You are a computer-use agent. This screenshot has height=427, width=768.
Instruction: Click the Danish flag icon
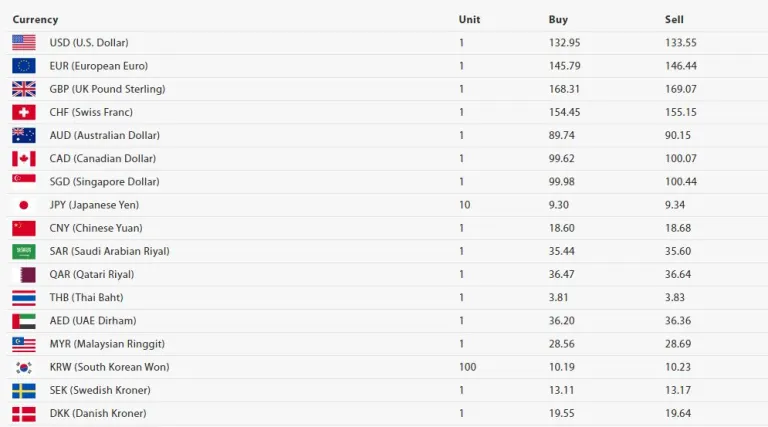pyautogui.click(x=24, y=413)
